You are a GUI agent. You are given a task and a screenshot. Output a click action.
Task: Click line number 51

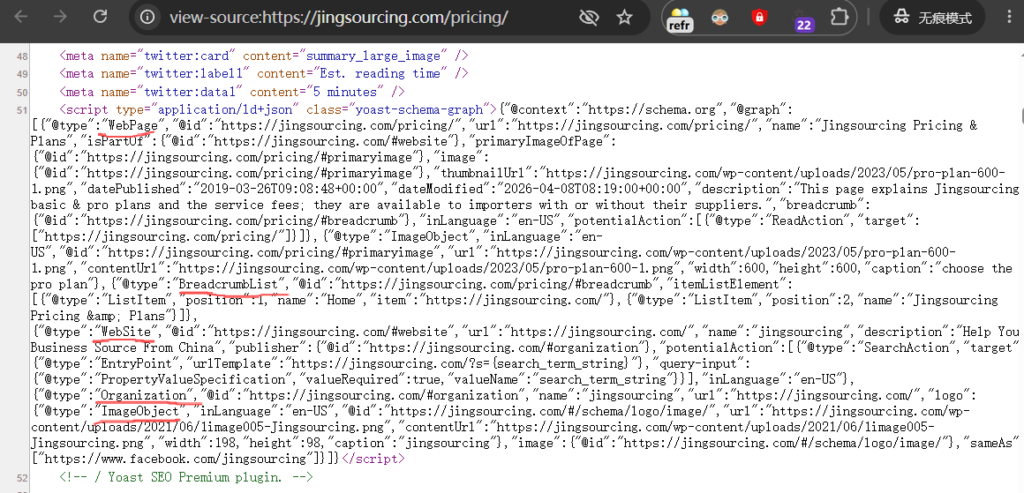[22, 110]
